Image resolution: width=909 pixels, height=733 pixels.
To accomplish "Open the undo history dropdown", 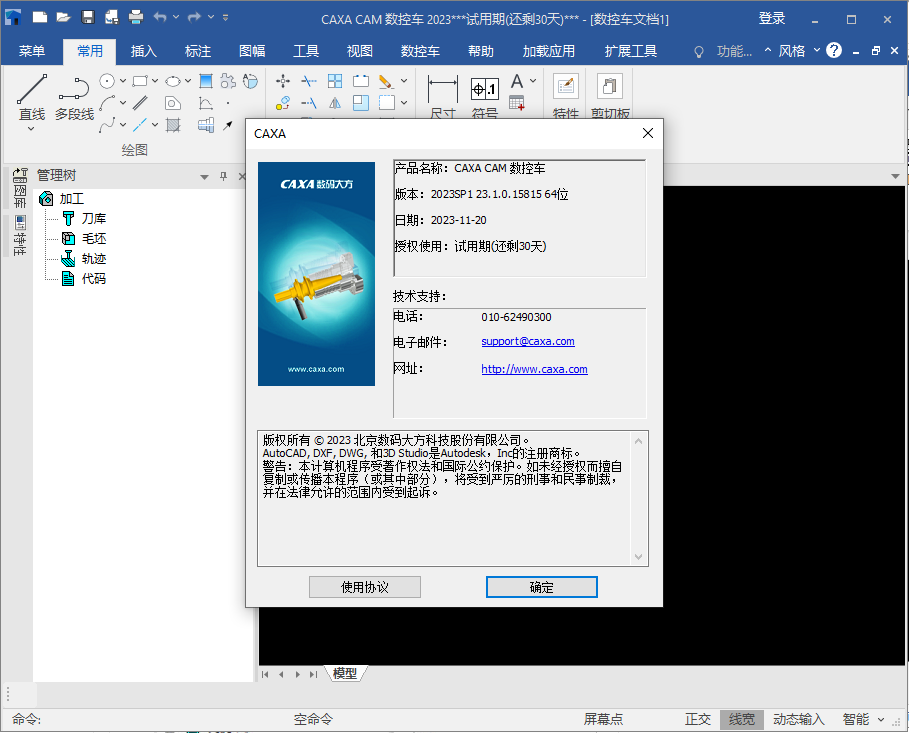I will pyautogui.click(x=176, y=17).
